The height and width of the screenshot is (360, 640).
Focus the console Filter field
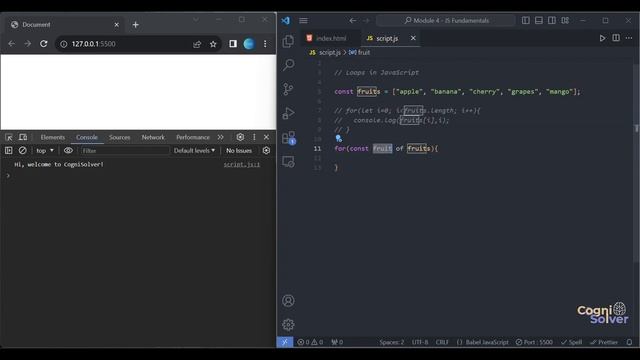124,151
